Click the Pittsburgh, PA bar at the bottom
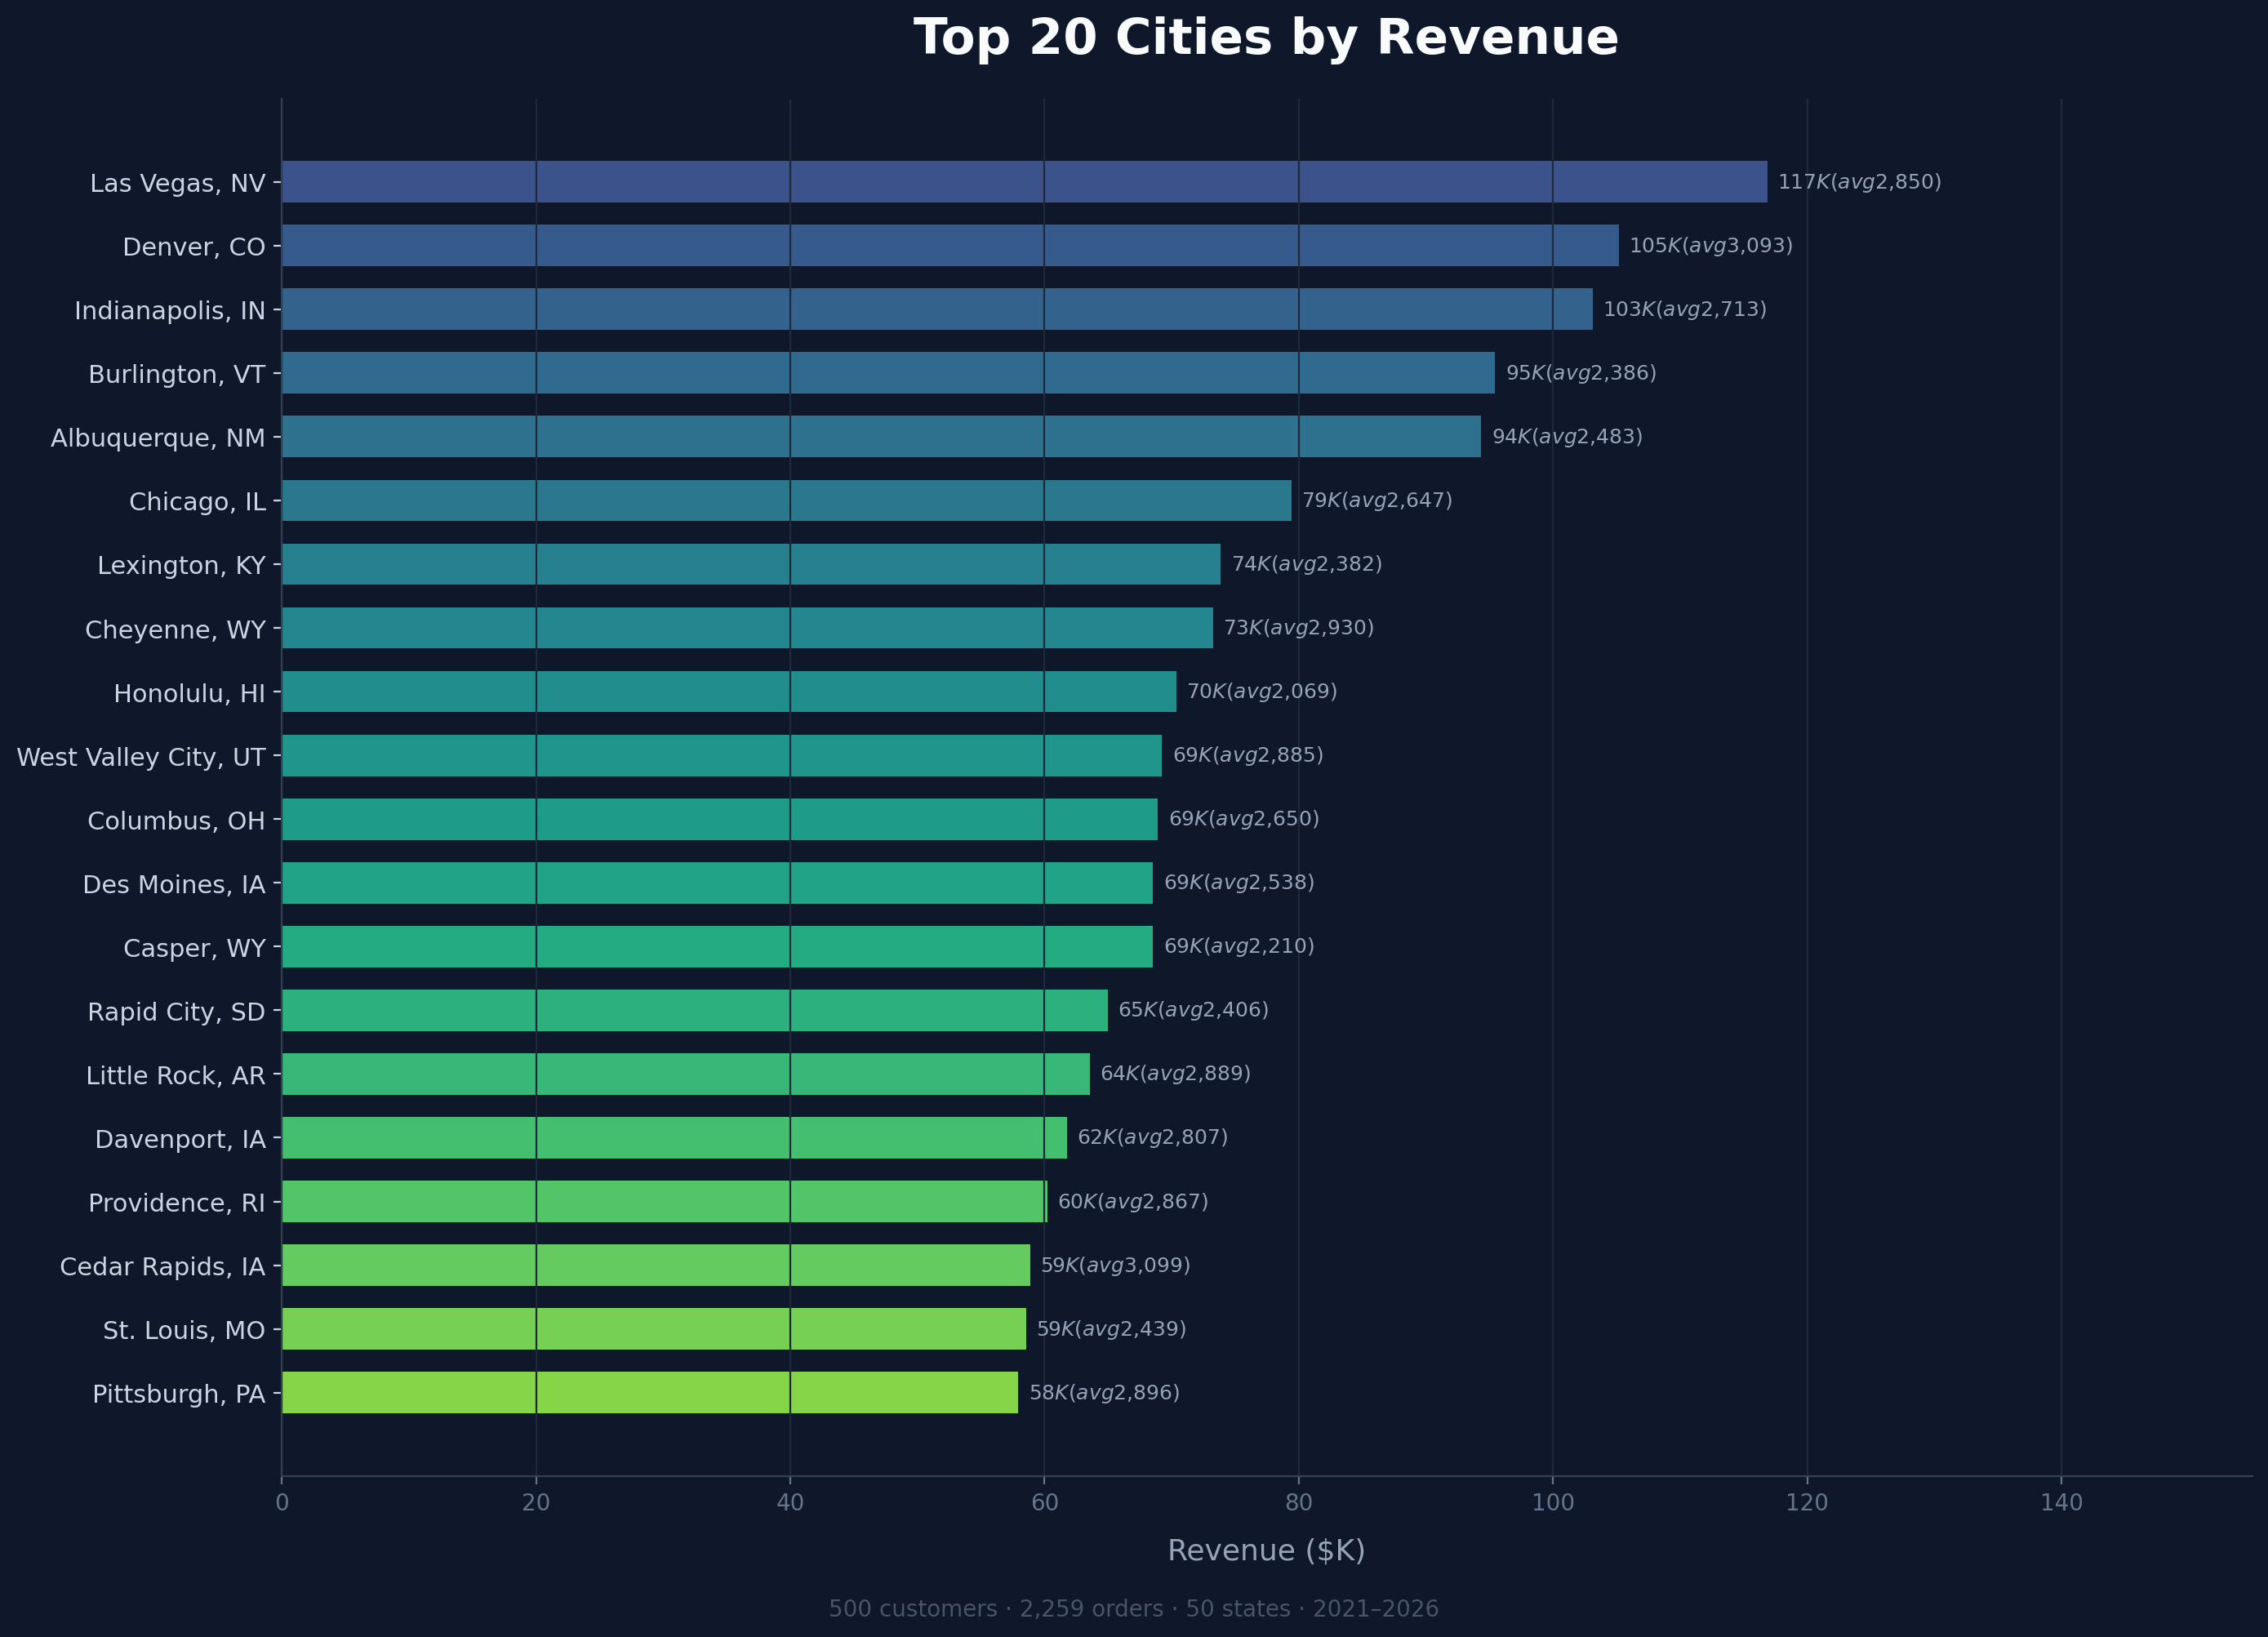The width and height of the screenshot is (2268, 1637). click(650, 1392)
